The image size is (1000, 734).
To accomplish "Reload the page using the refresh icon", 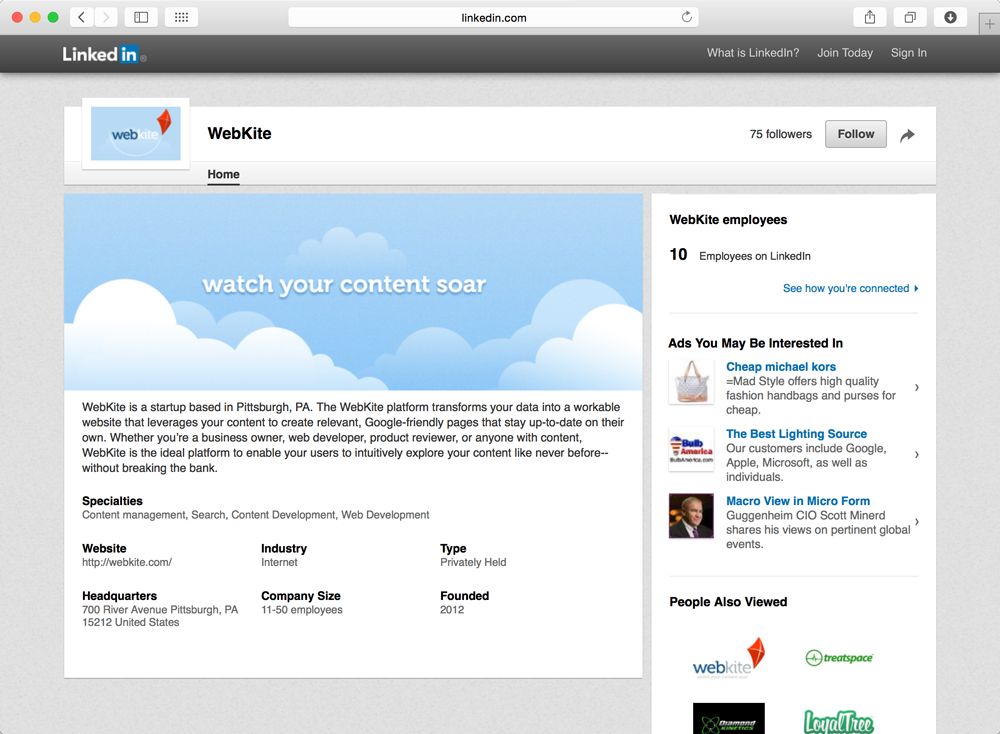I will pyautogui.click(x=686, y=17).
